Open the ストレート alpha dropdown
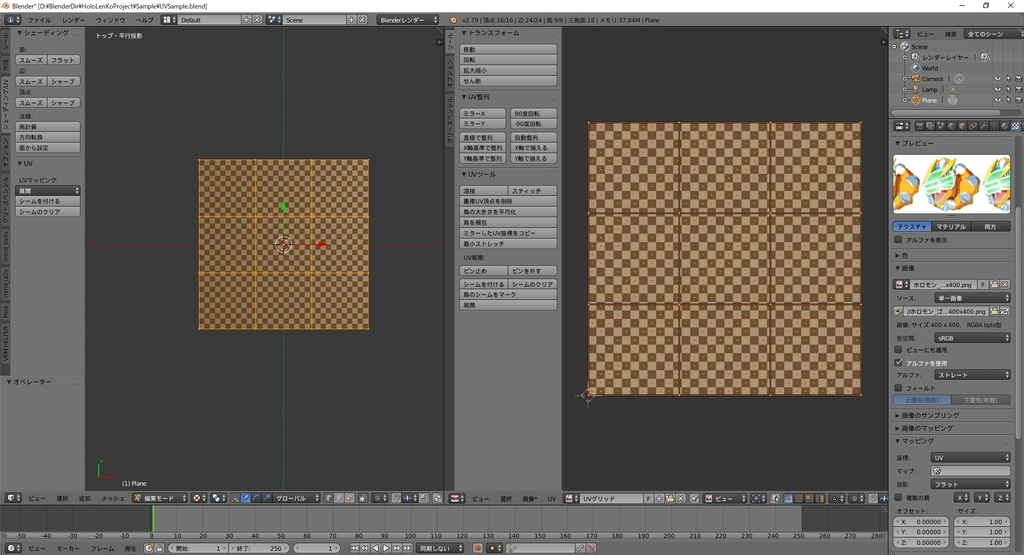Image resolution: width=1024 pixels, height=555 pixels. coord(972,375)
